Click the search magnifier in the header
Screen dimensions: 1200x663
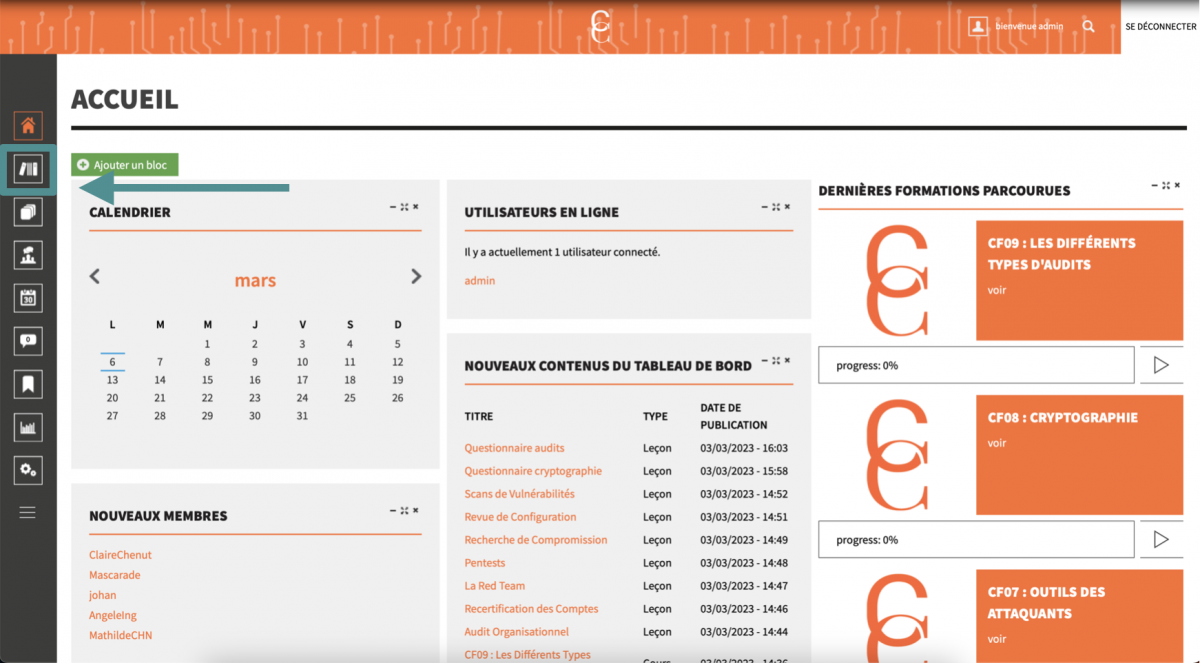1088,26
